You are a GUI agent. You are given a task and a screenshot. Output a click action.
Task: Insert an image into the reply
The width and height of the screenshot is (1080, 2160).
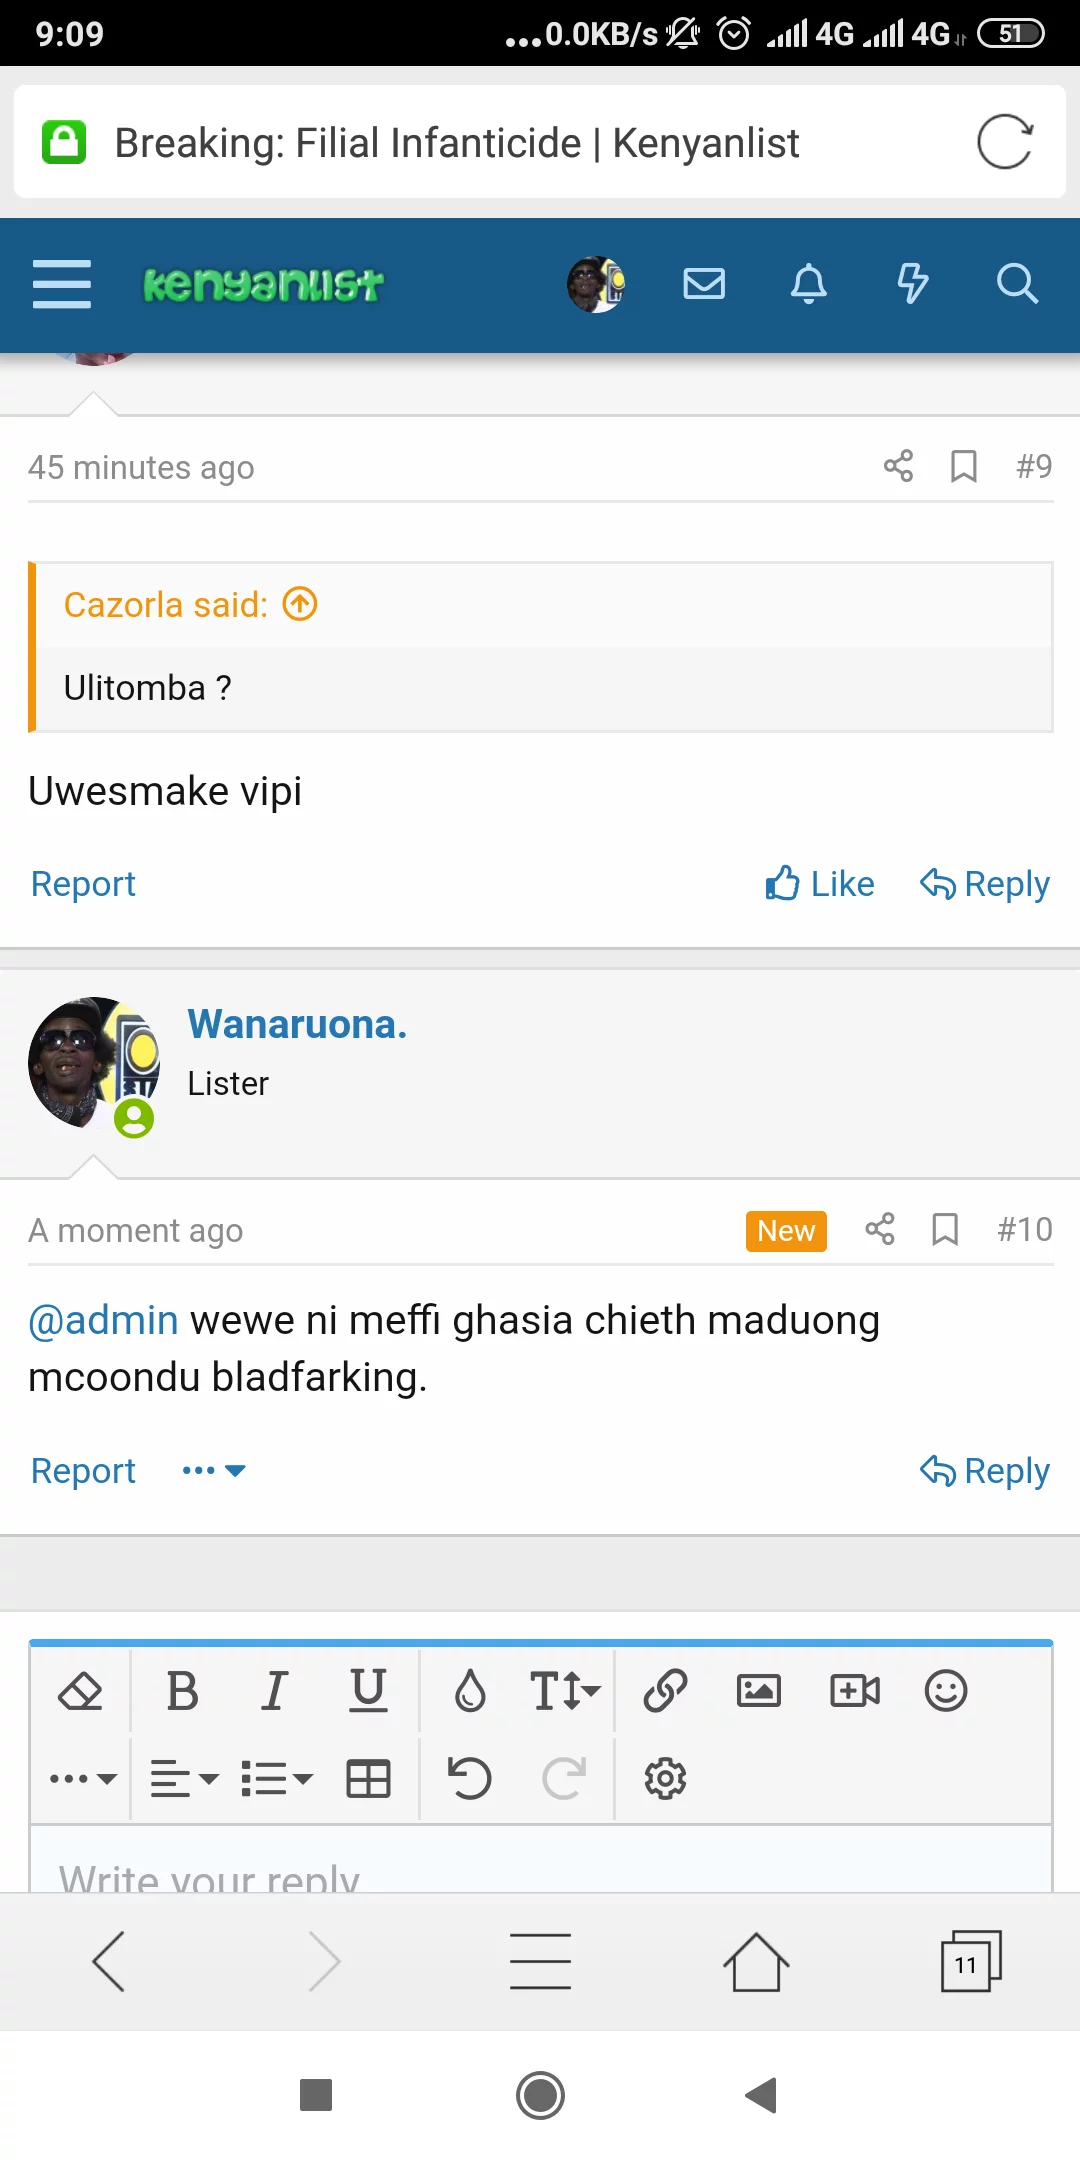pos(758,1691)
